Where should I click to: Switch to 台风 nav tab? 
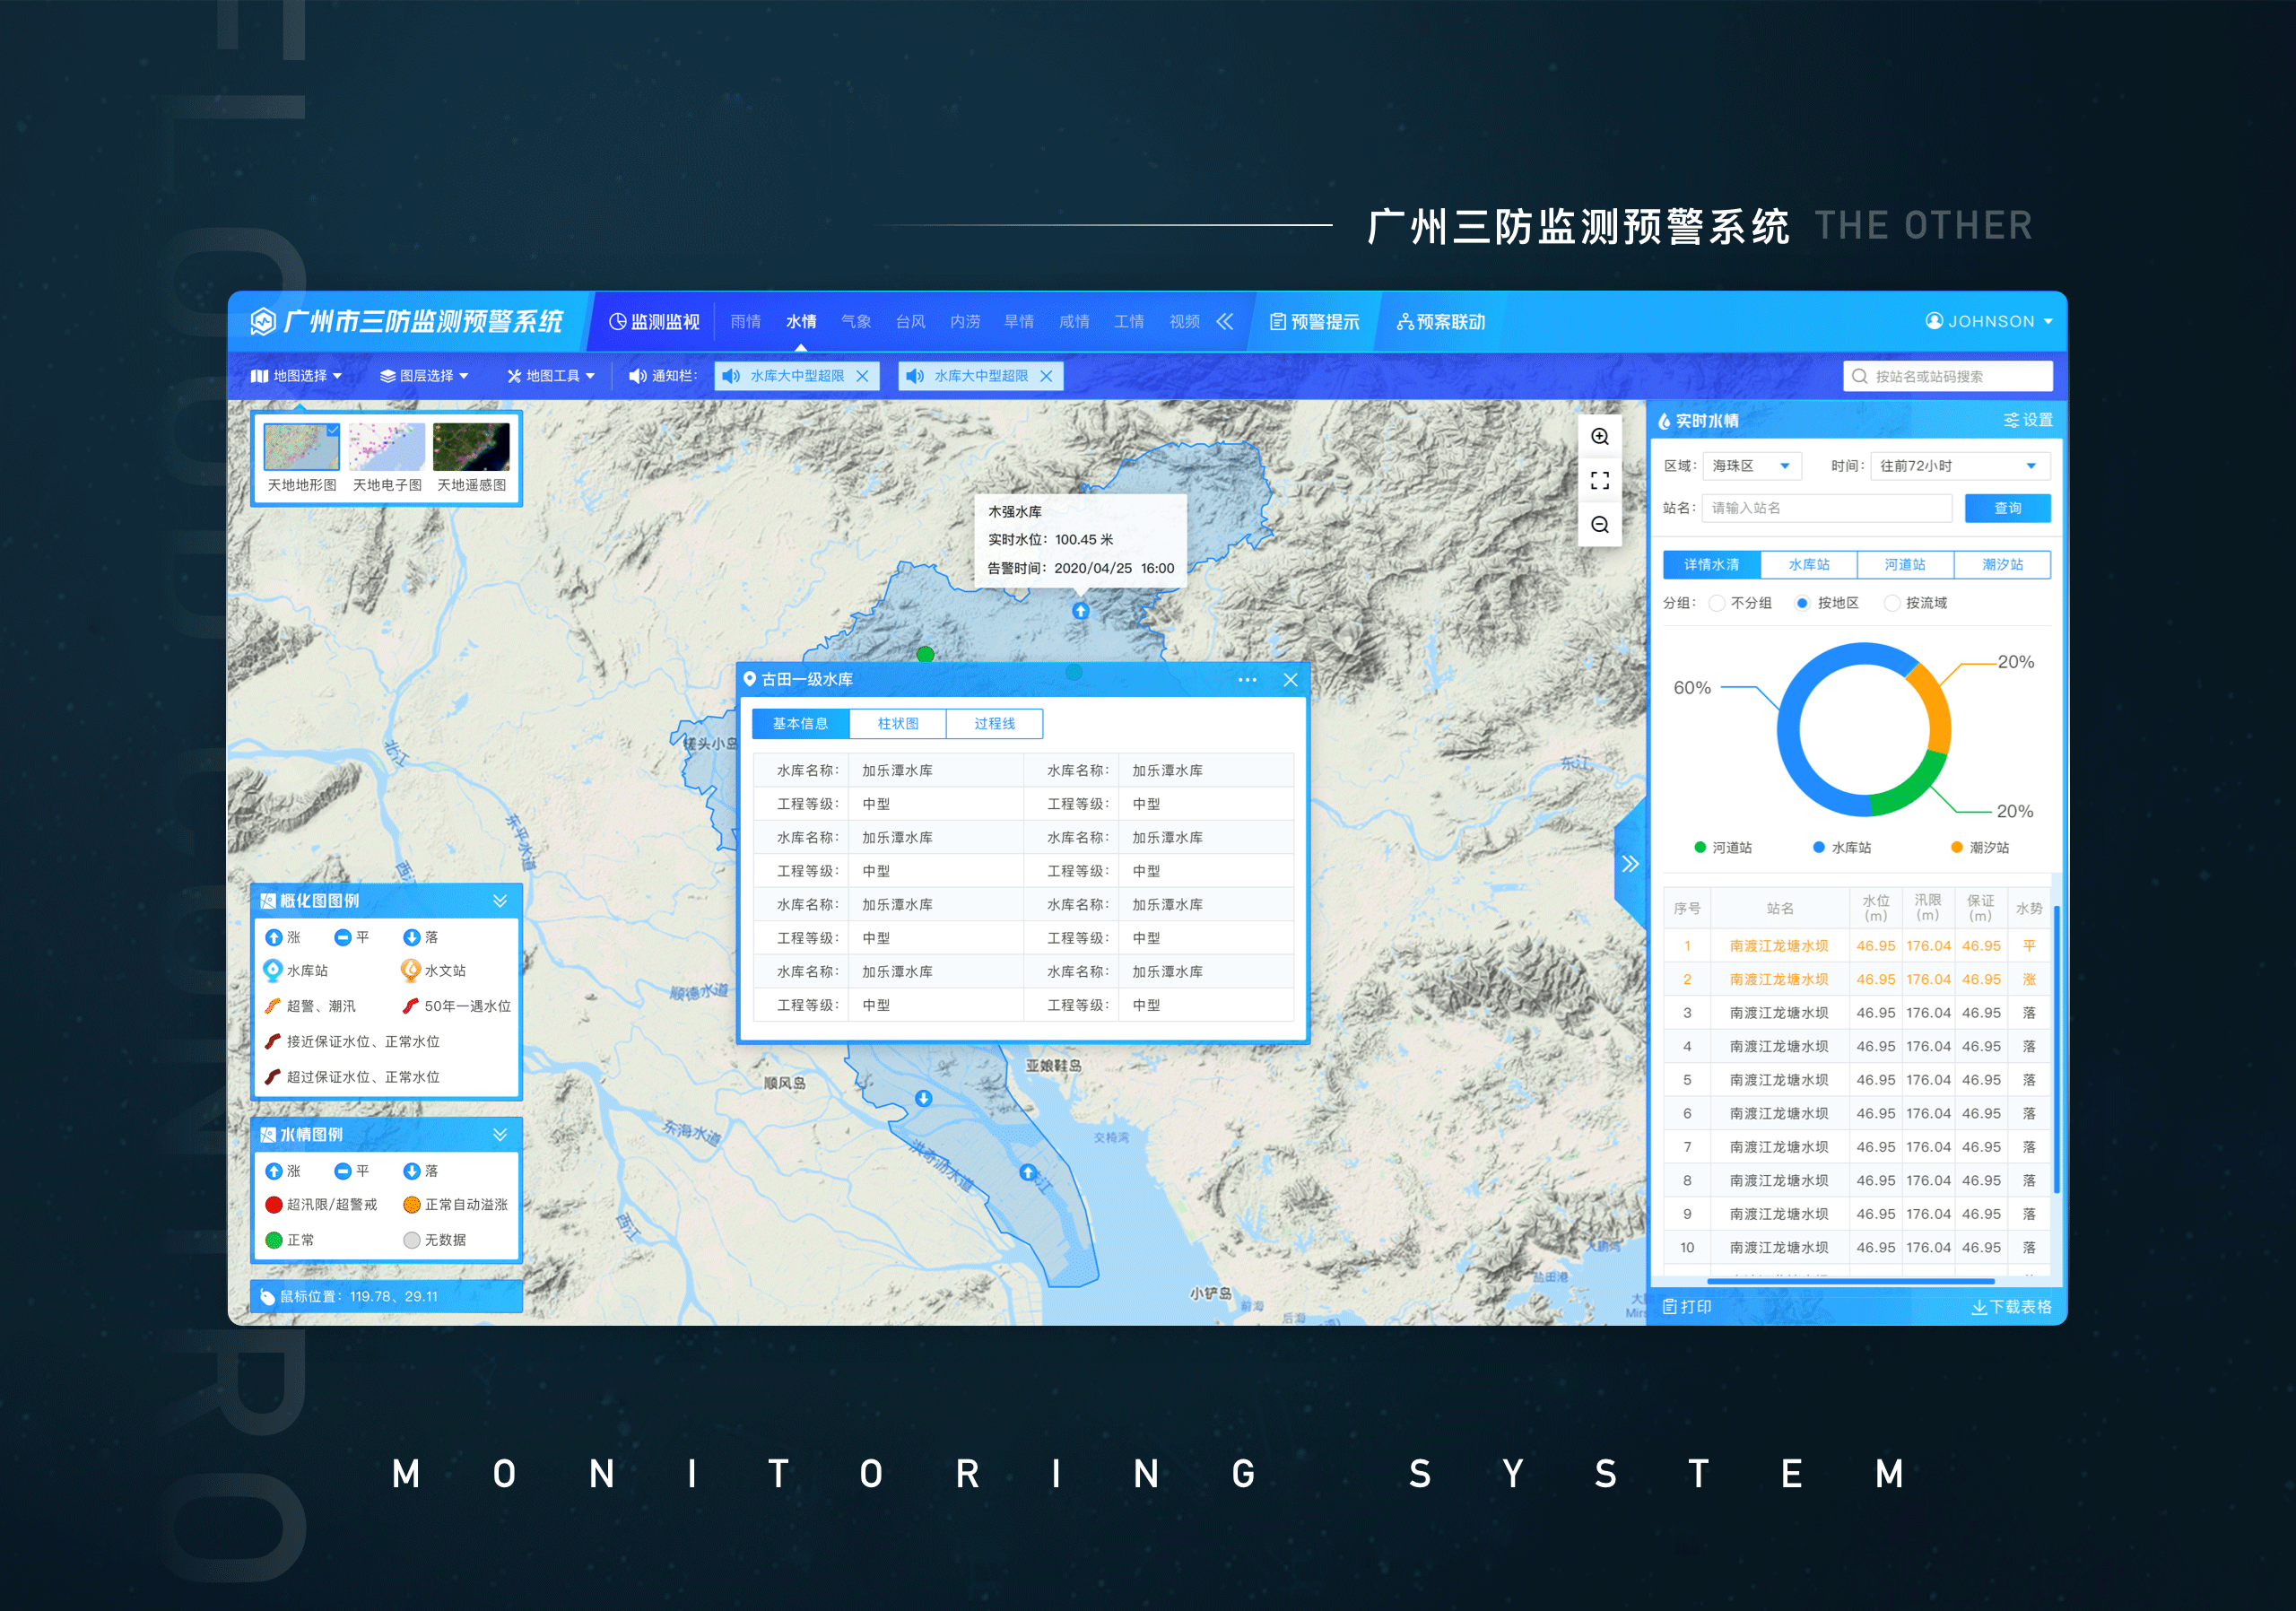click(910, 322)
